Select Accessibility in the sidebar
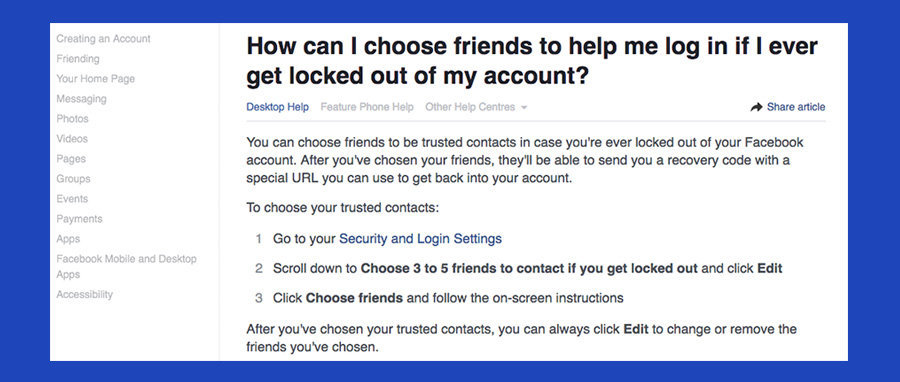 [84, 295]
